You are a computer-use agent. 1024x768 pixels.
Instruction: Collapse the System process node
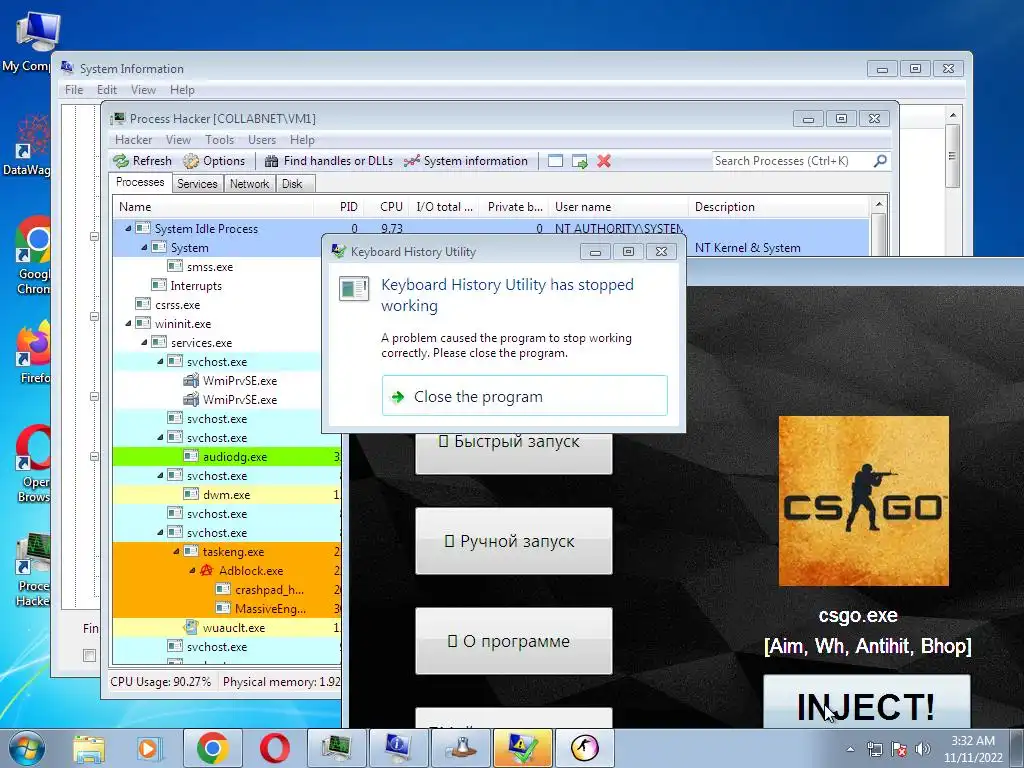(144, 248)
